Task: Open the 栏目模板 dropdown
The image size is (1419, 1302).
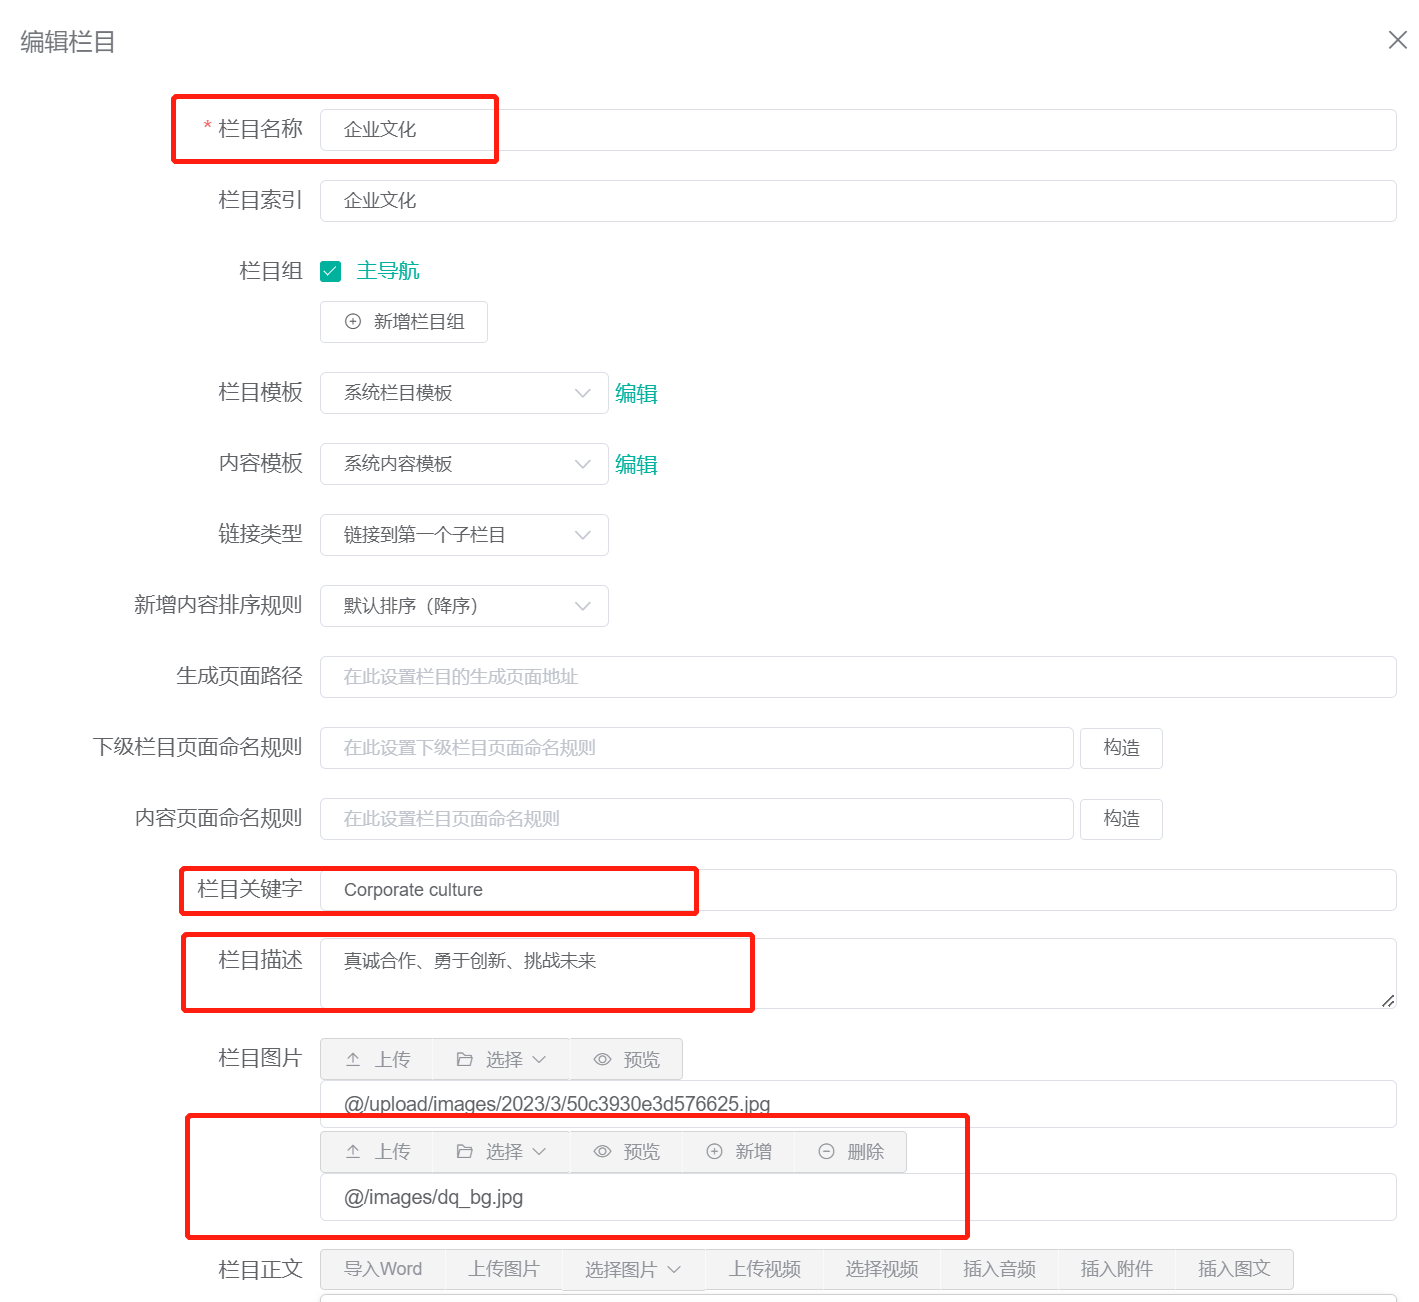Action: pos(463,393)
